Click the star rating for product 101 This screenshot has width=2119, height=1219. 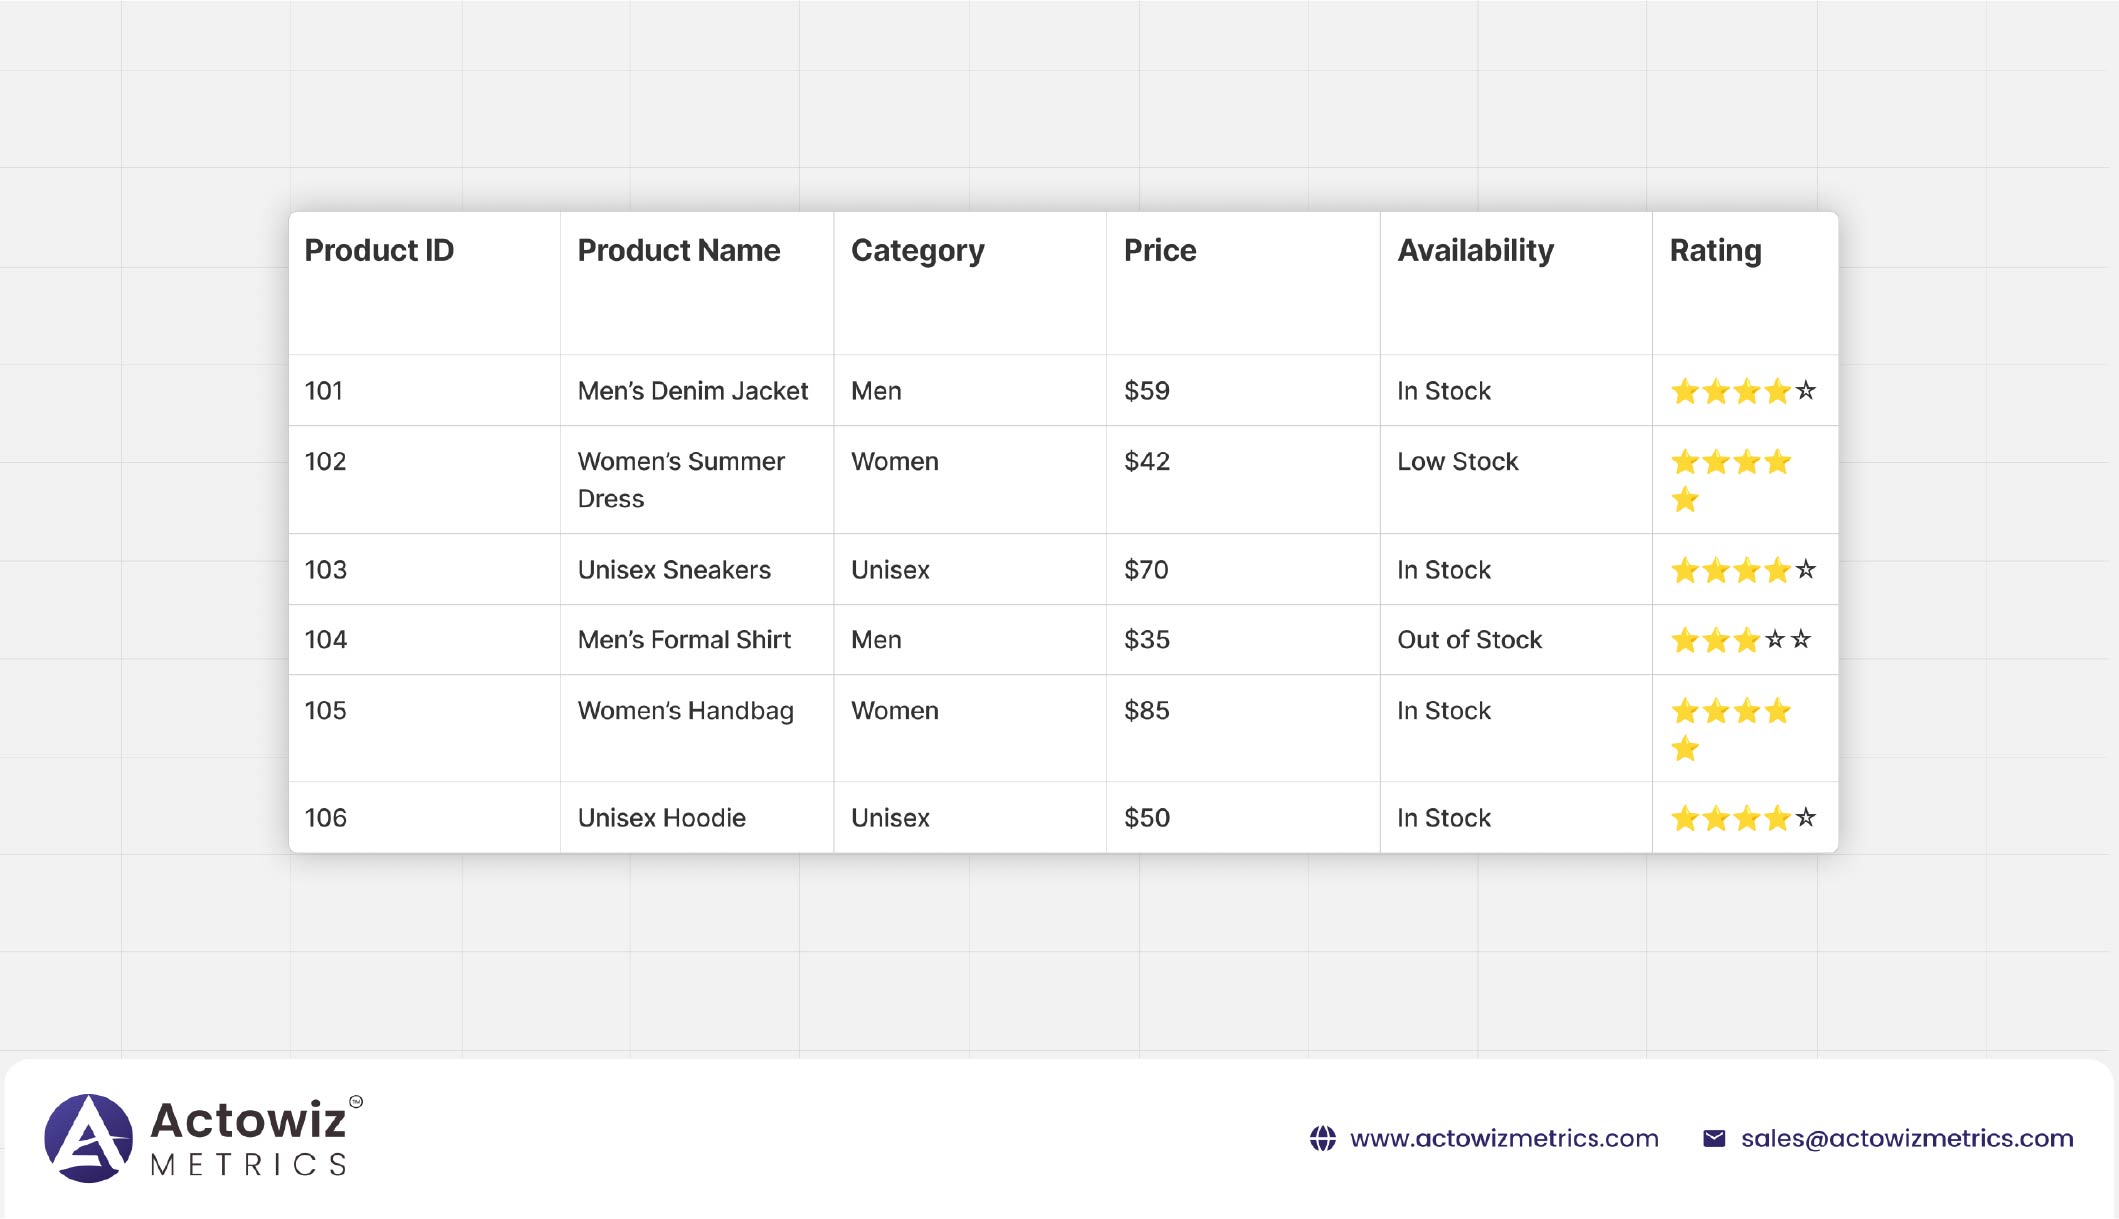coord(1742,391)
